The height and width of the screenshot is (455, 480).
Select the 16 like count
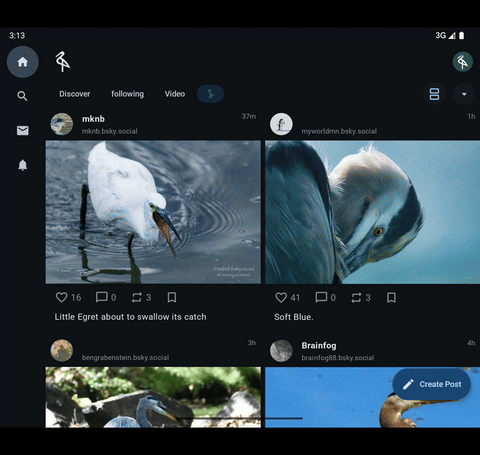pos(76,297)
